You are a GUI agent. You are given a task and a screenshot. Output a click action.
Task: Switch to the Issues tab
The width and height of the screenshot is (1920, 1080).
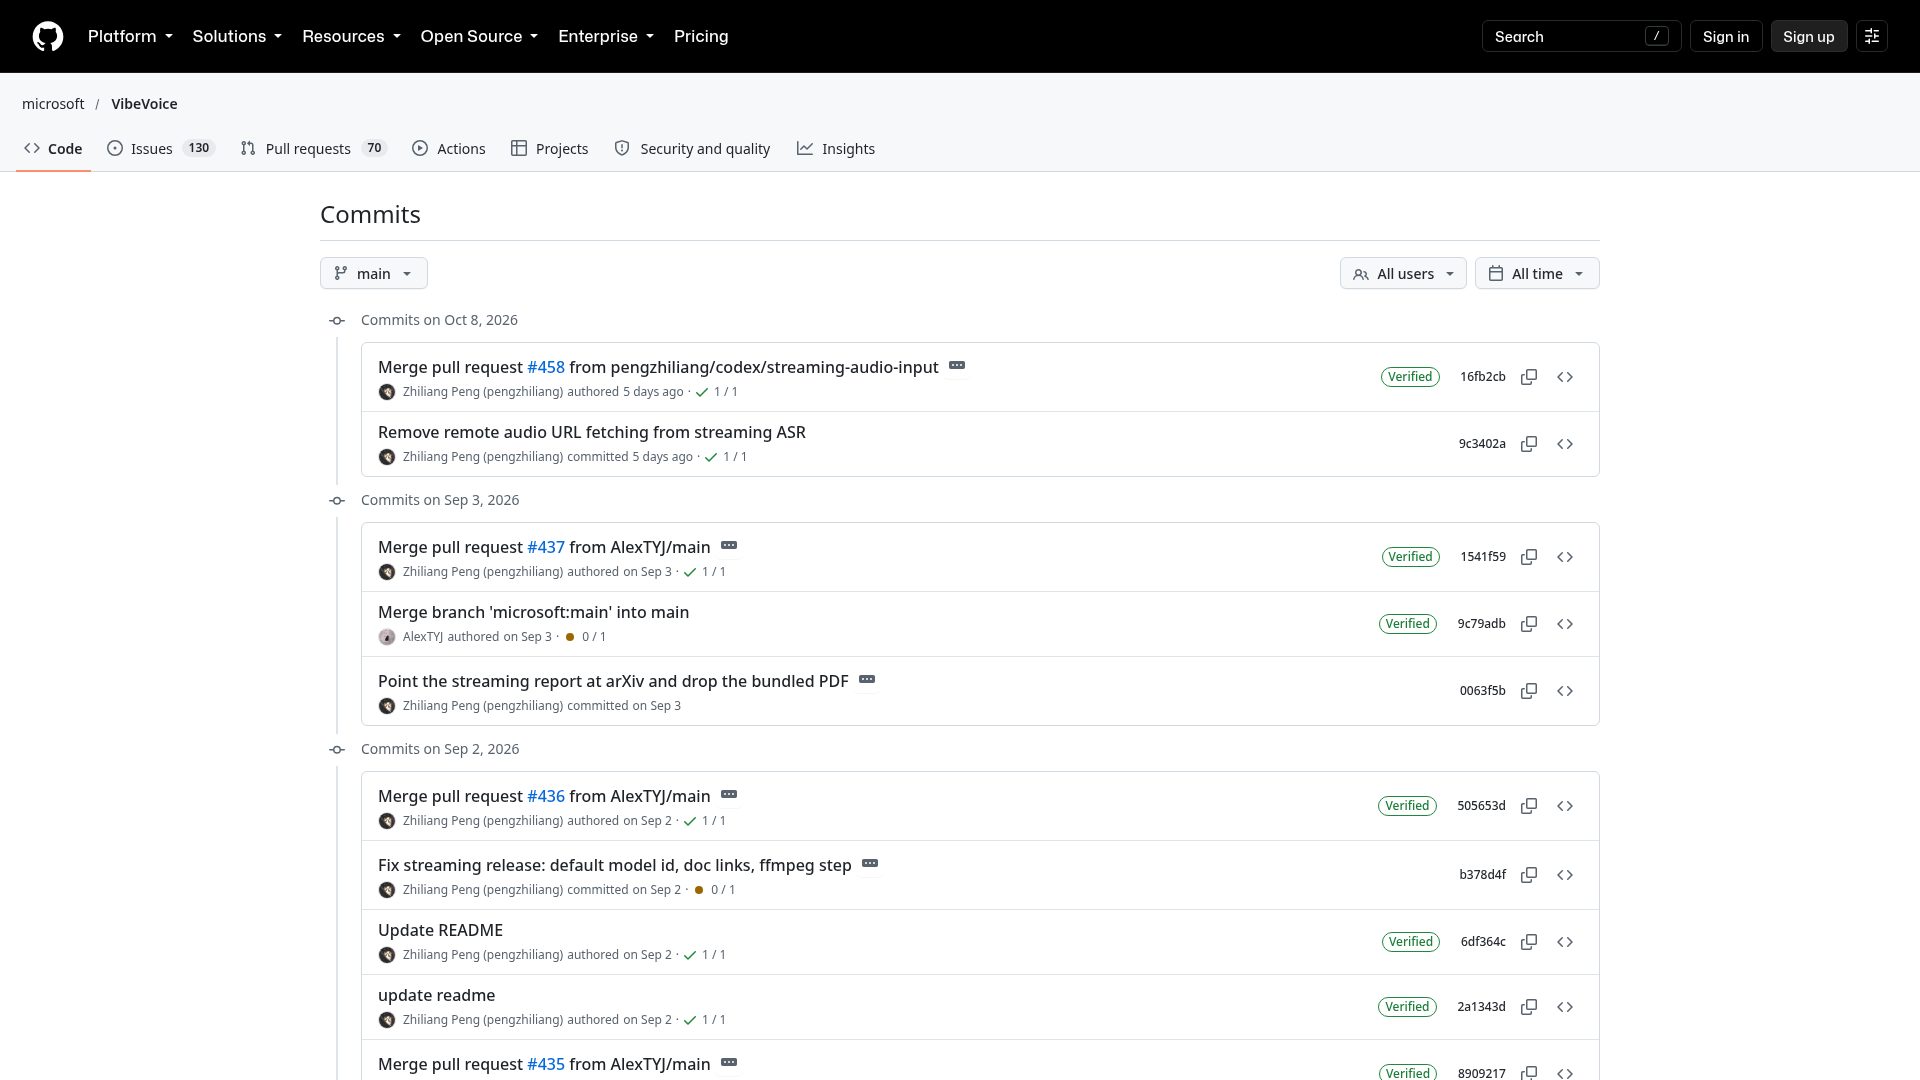[160, 149]
